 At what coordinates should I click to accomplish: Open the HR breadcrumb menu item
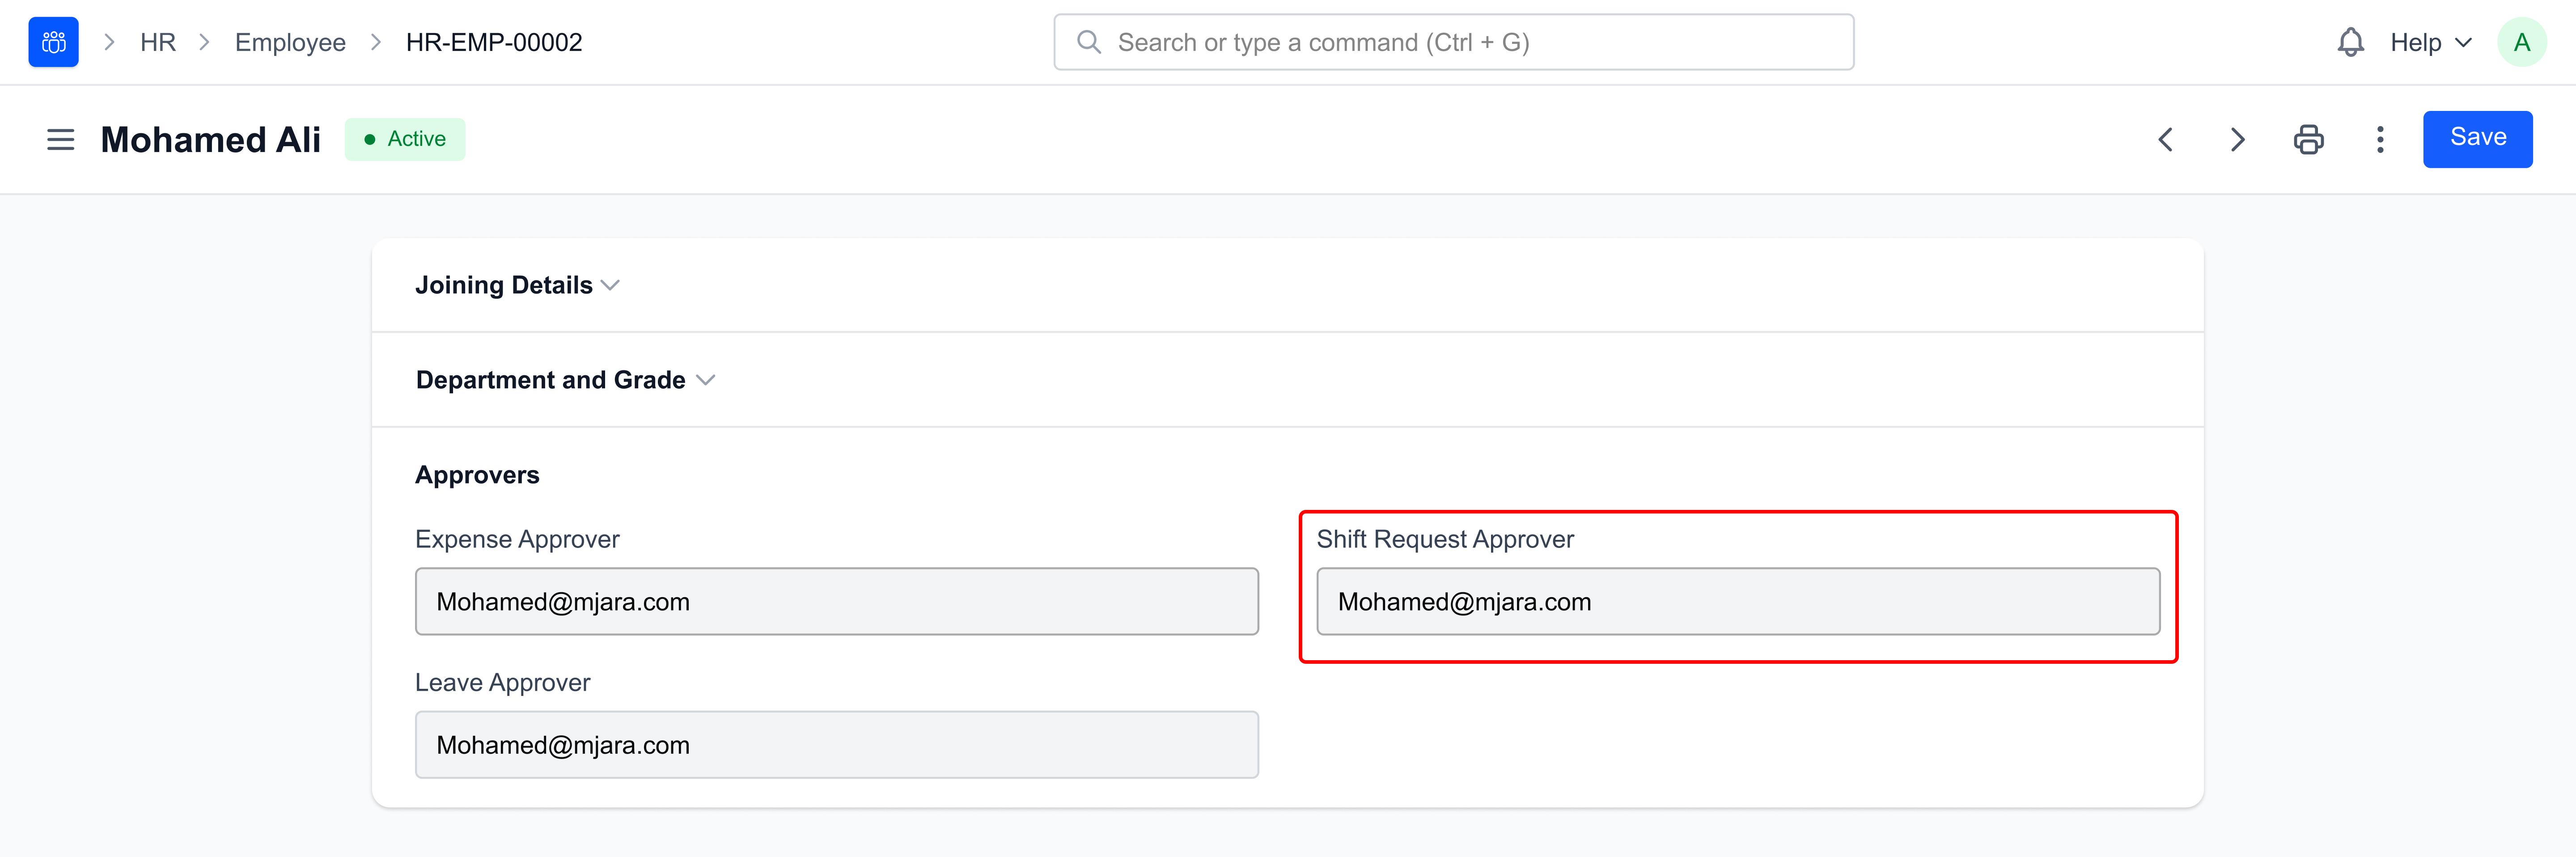pyautogui.click(x=158, y=41)
